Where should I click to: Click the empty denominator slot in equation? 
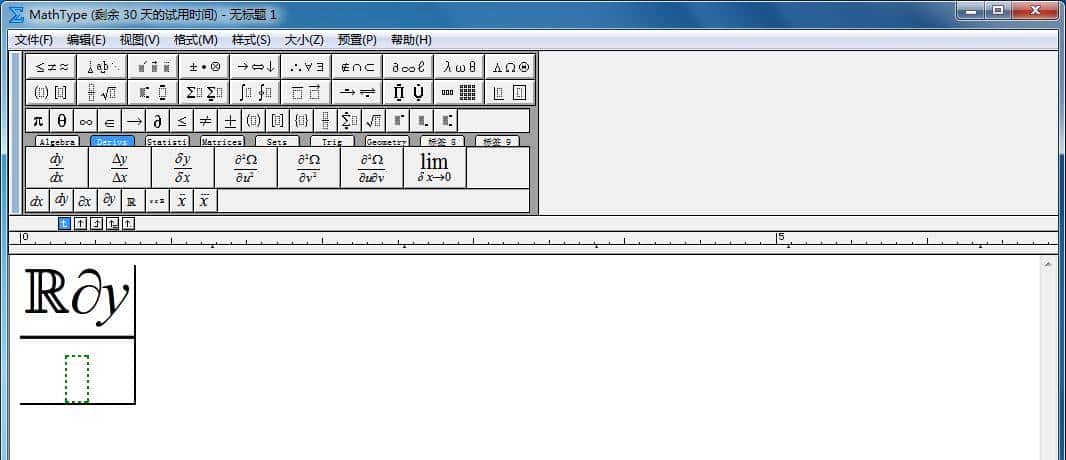(77, 378)
